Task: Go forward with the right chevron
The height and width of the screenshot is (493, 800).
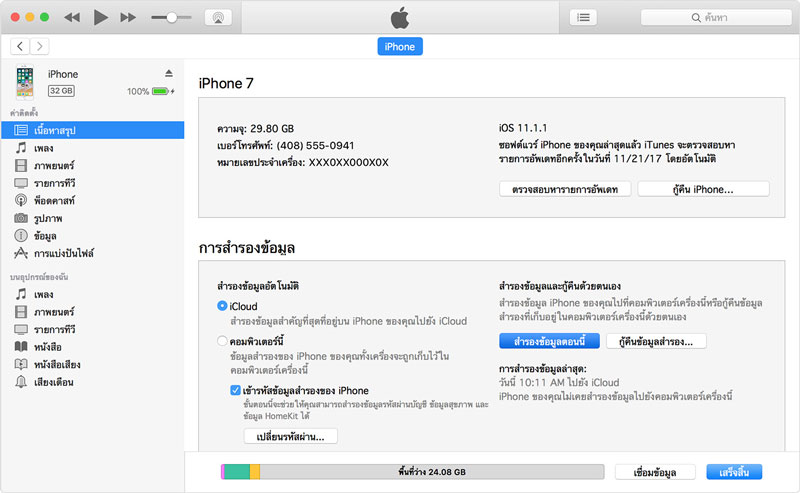Action: click(39, 46)
